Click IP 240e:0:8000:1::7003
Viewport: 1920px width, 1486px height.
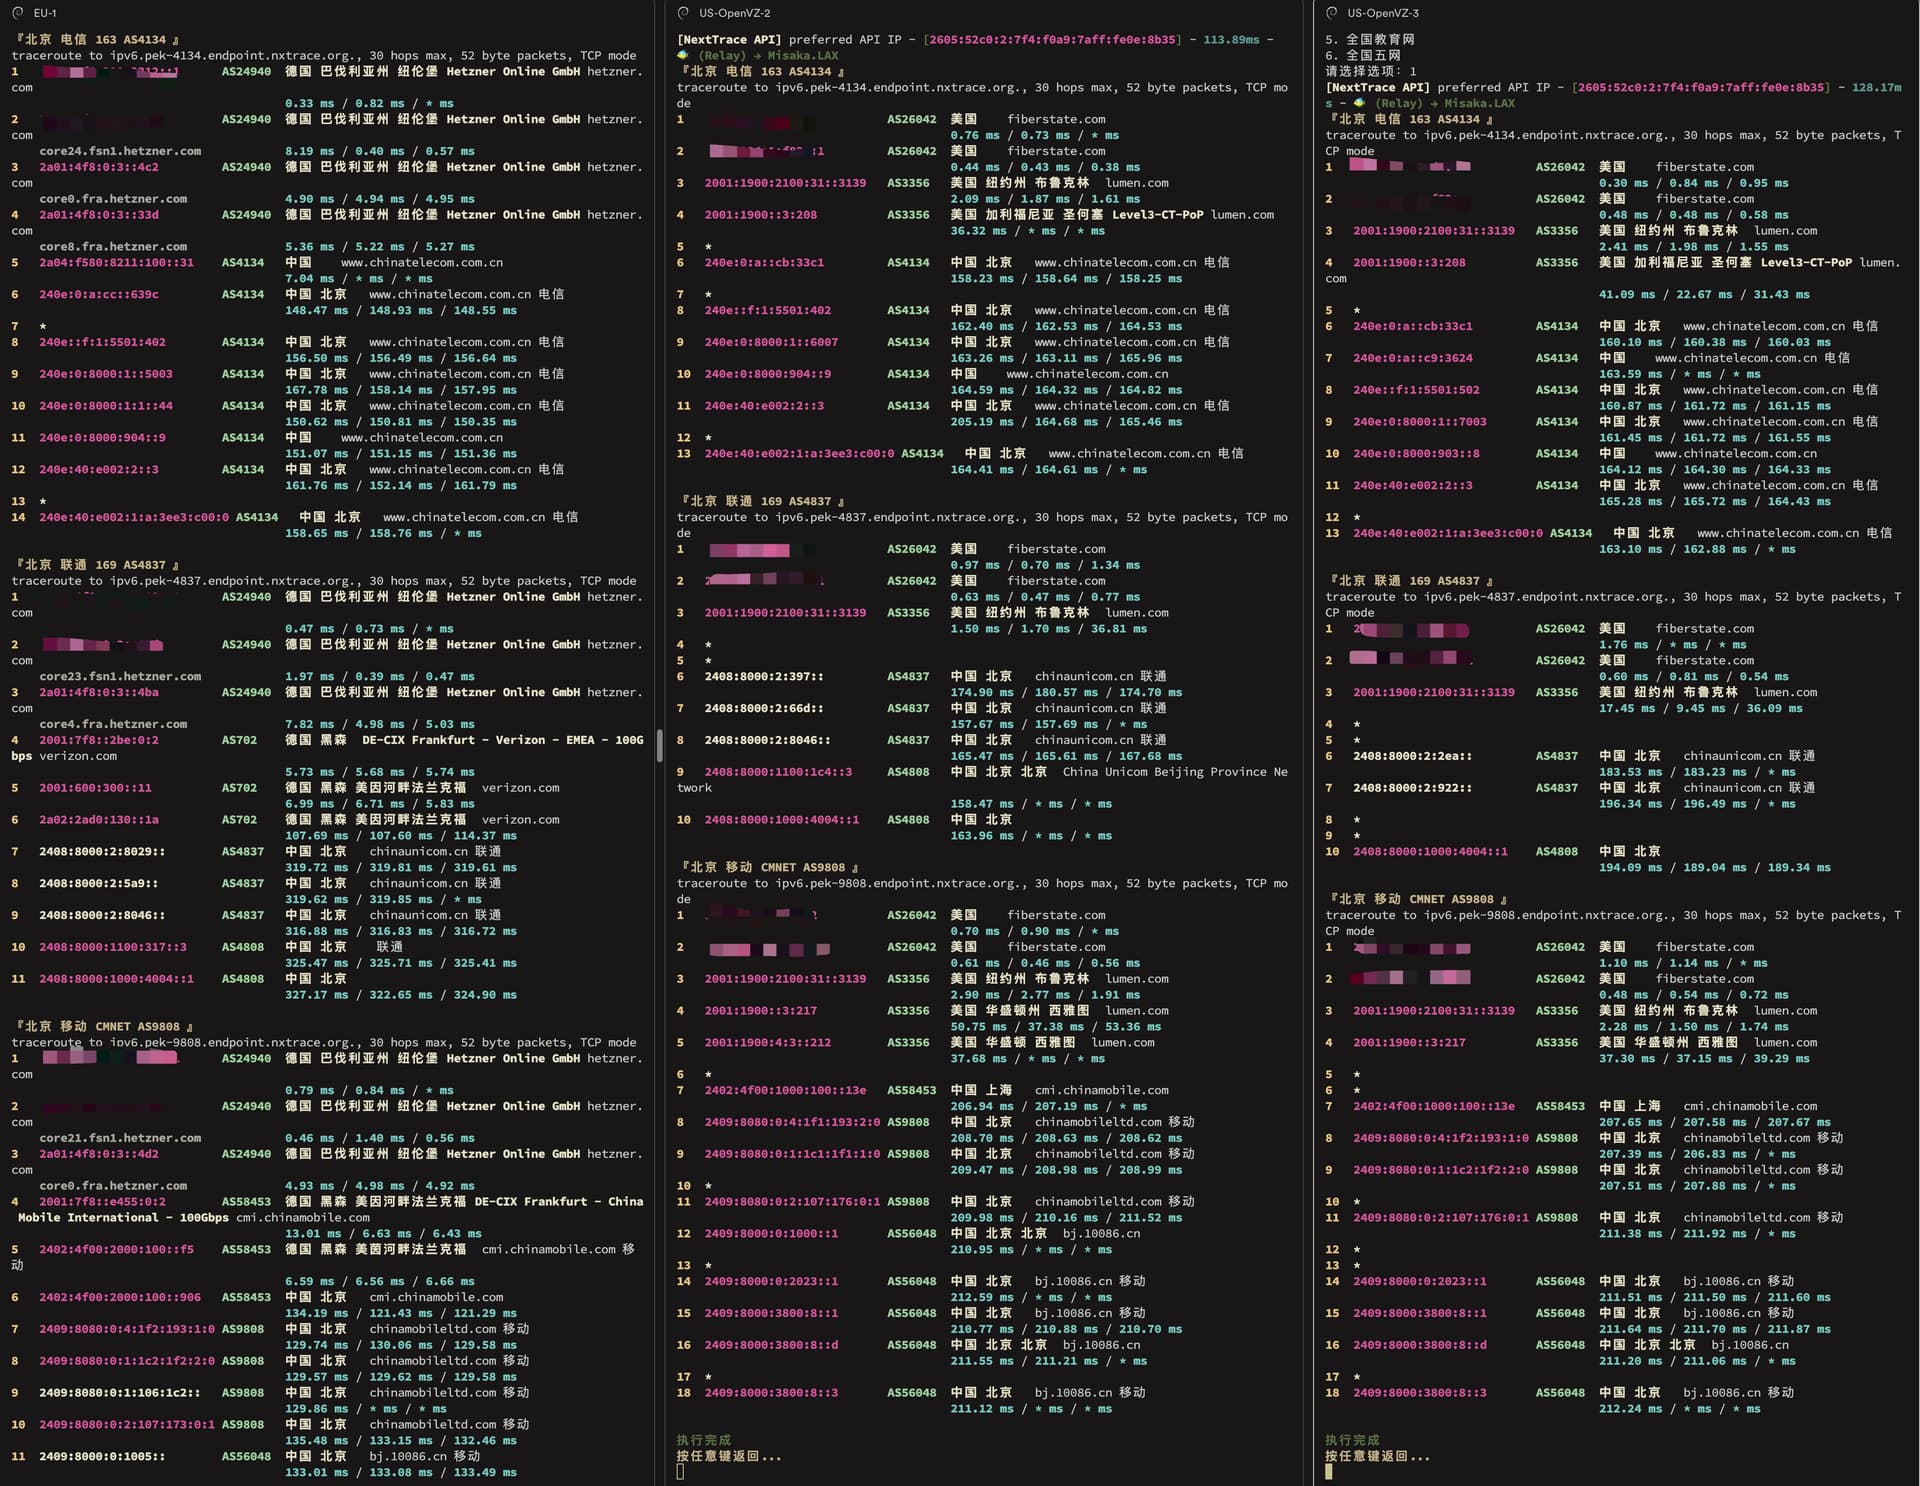pyautogui.click(x=1419, y=422)
